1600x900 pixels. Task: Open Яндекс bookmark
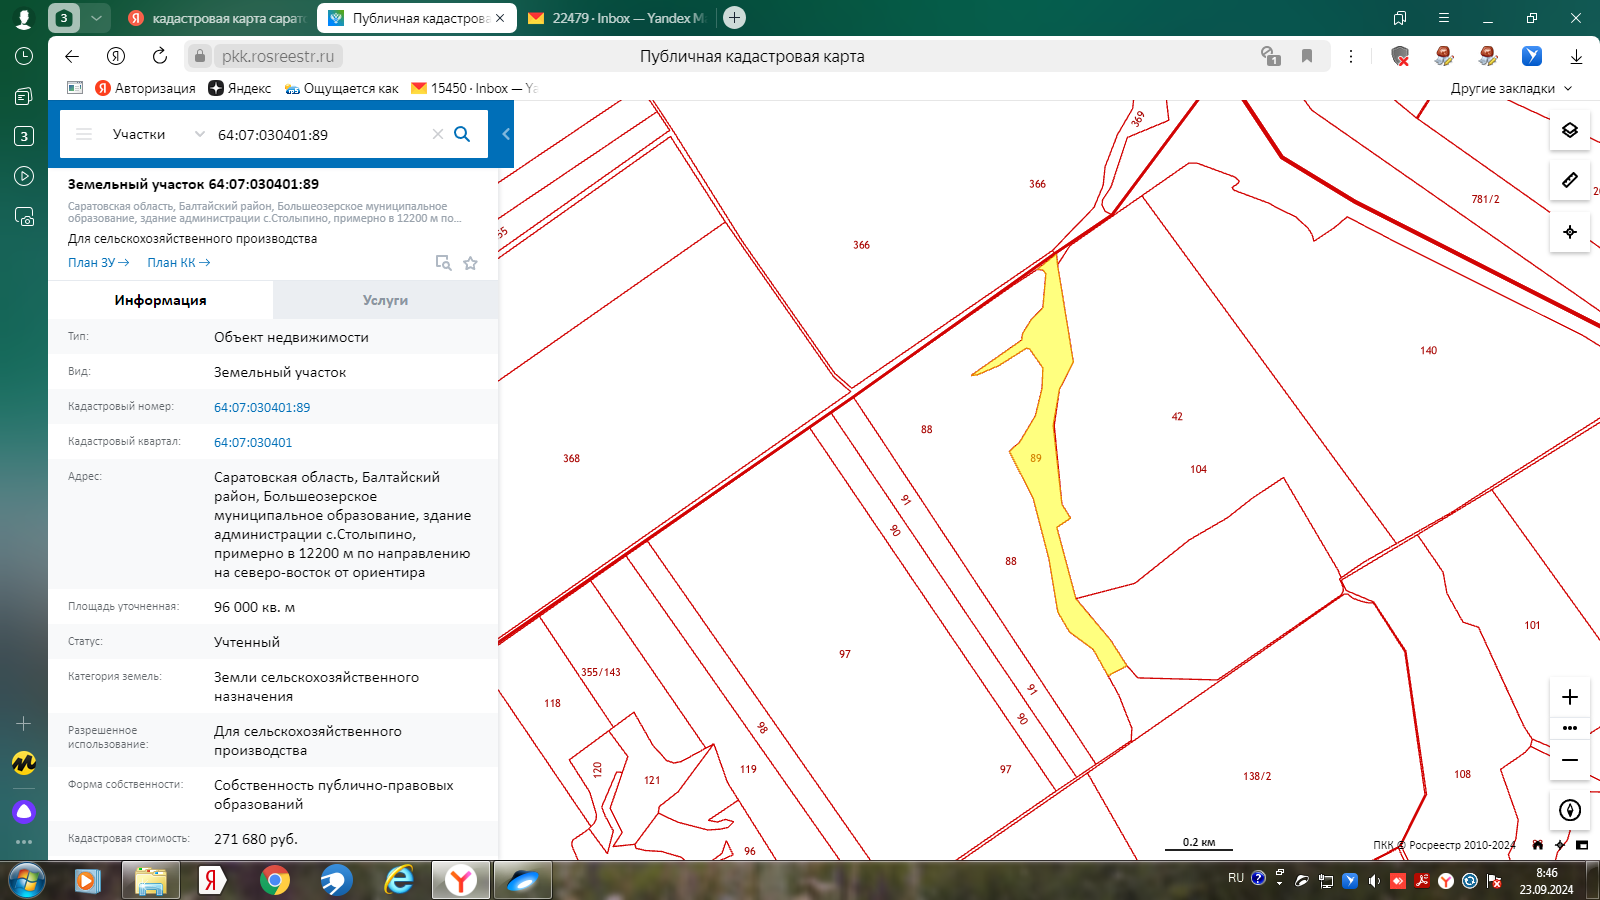pos(240,88)
